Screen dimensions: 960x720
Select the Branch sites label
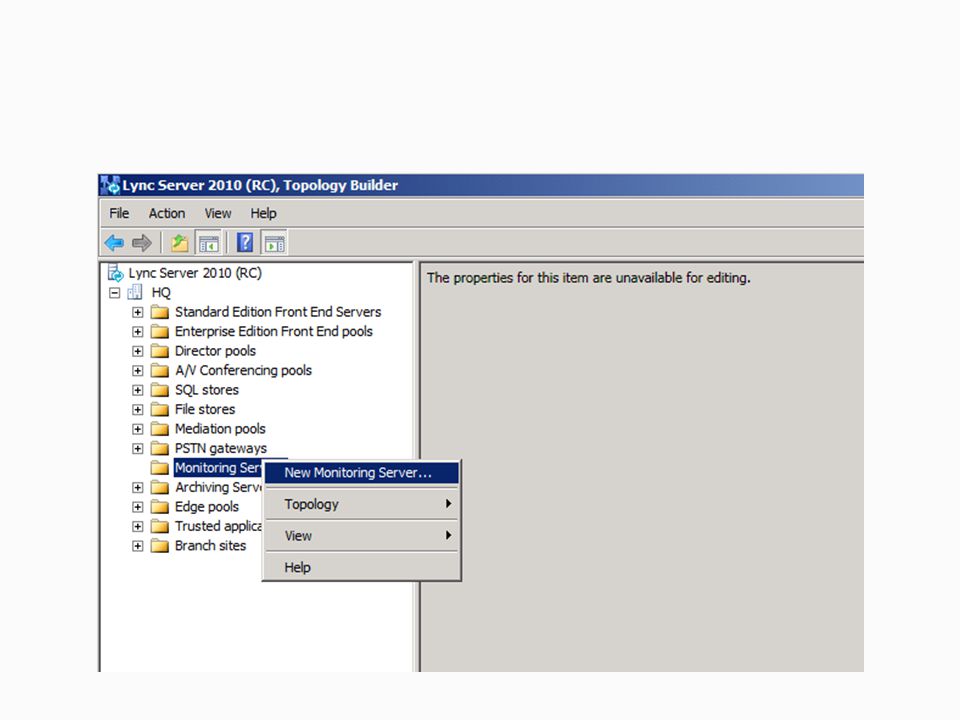coord(211,546)
